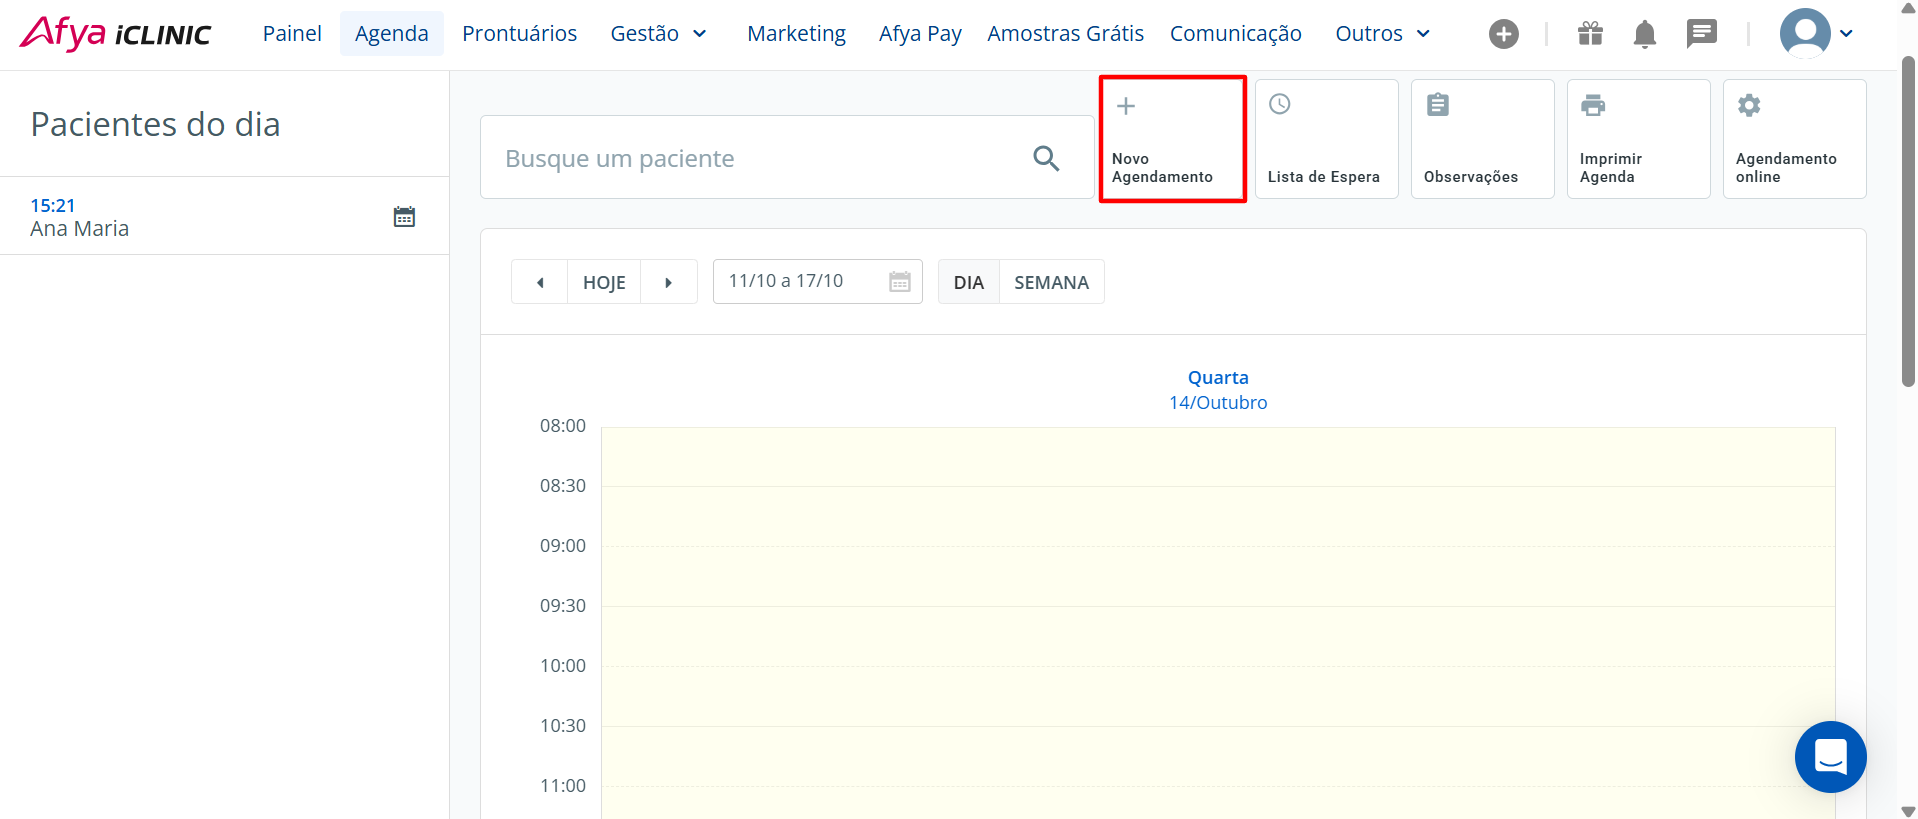The image size is (1918, 819).
Task: Switch to DIA view
Action: (x=969, y=282)
